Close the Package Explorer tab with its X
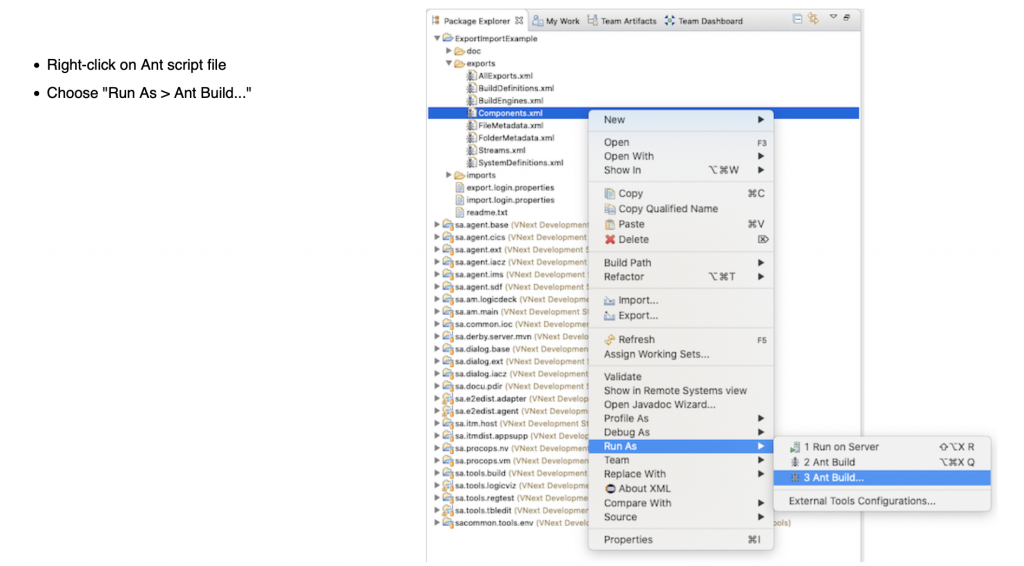 pyautogui.click(x=519, y=20)
